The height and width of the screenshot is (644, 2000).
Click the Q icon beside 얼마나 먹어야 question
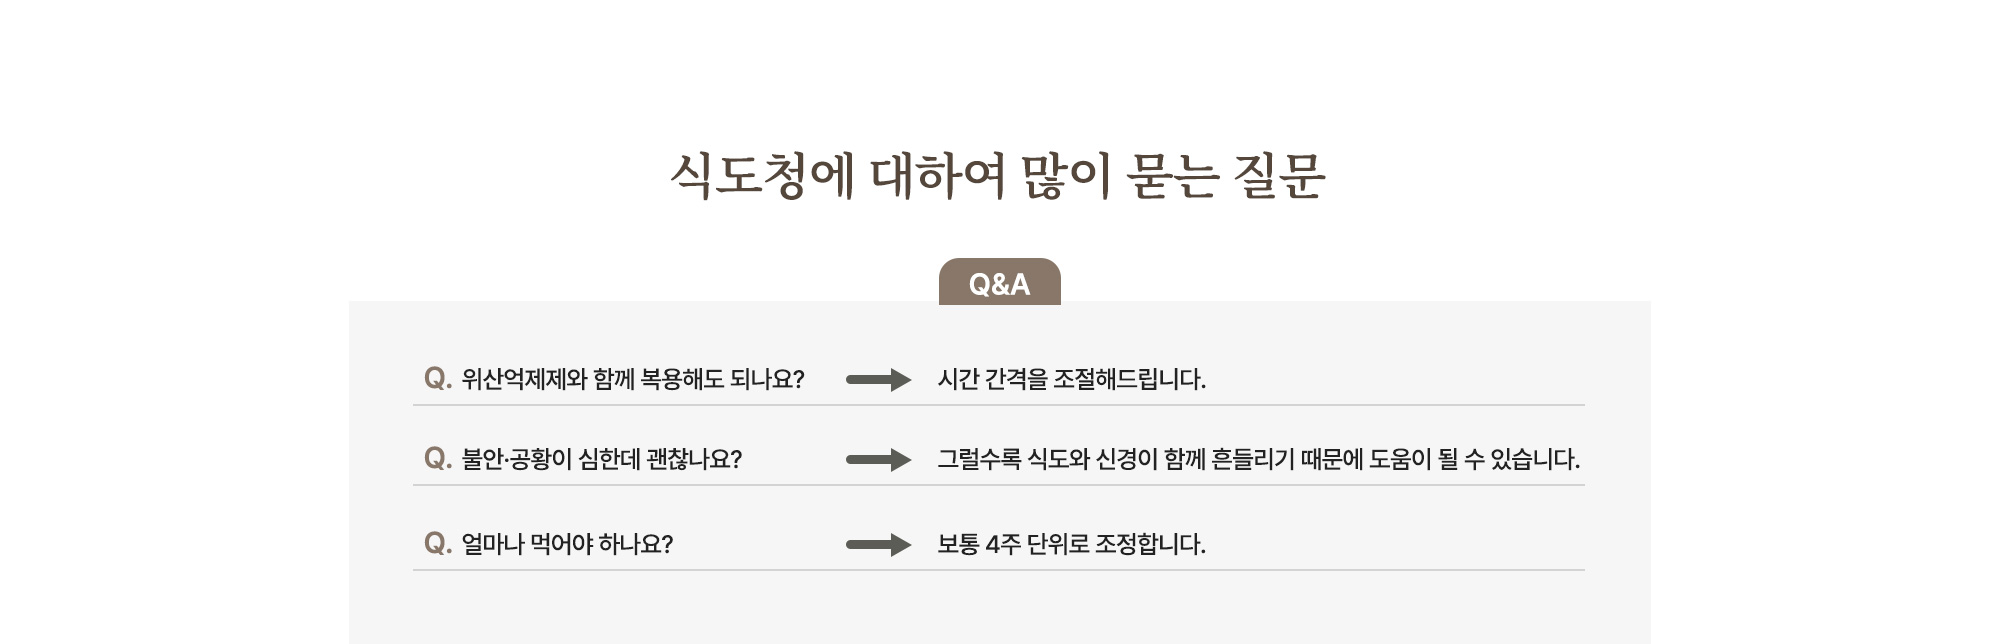coord(437,543)
